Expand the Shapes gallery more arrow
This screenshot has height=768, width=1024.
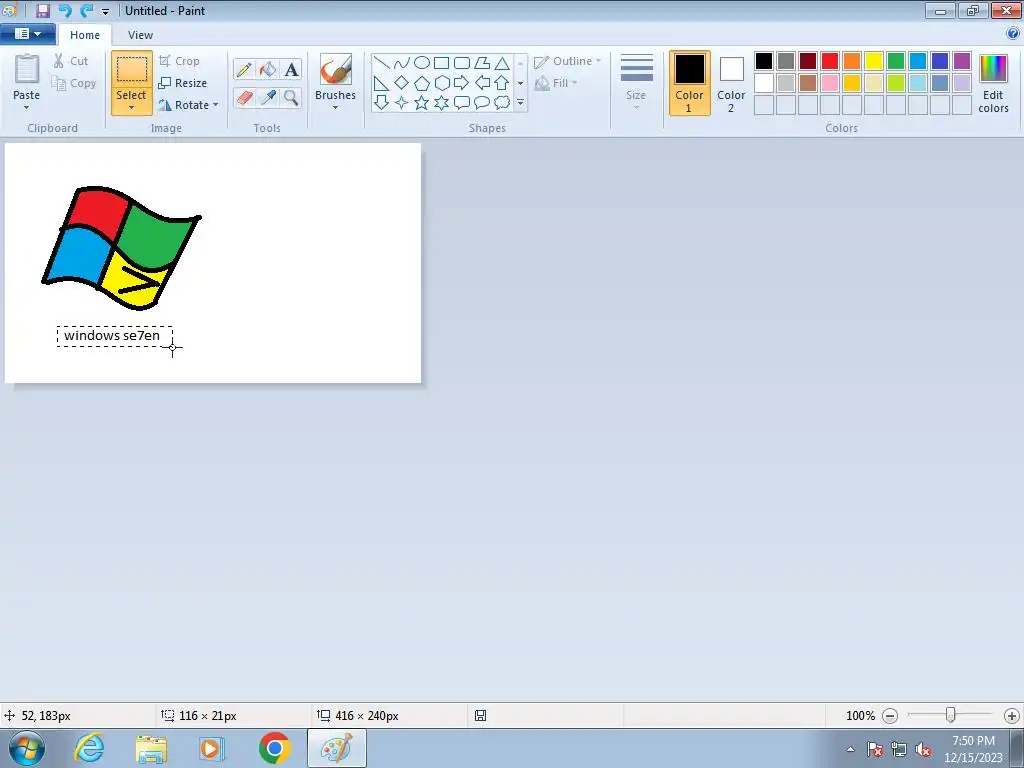click(520, 103)
